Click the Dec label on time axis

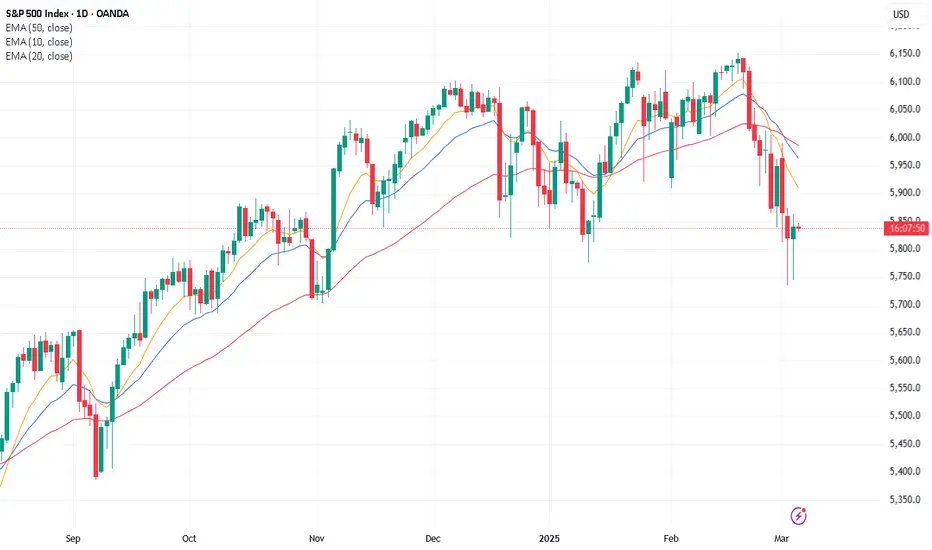[x=433, y=539]
